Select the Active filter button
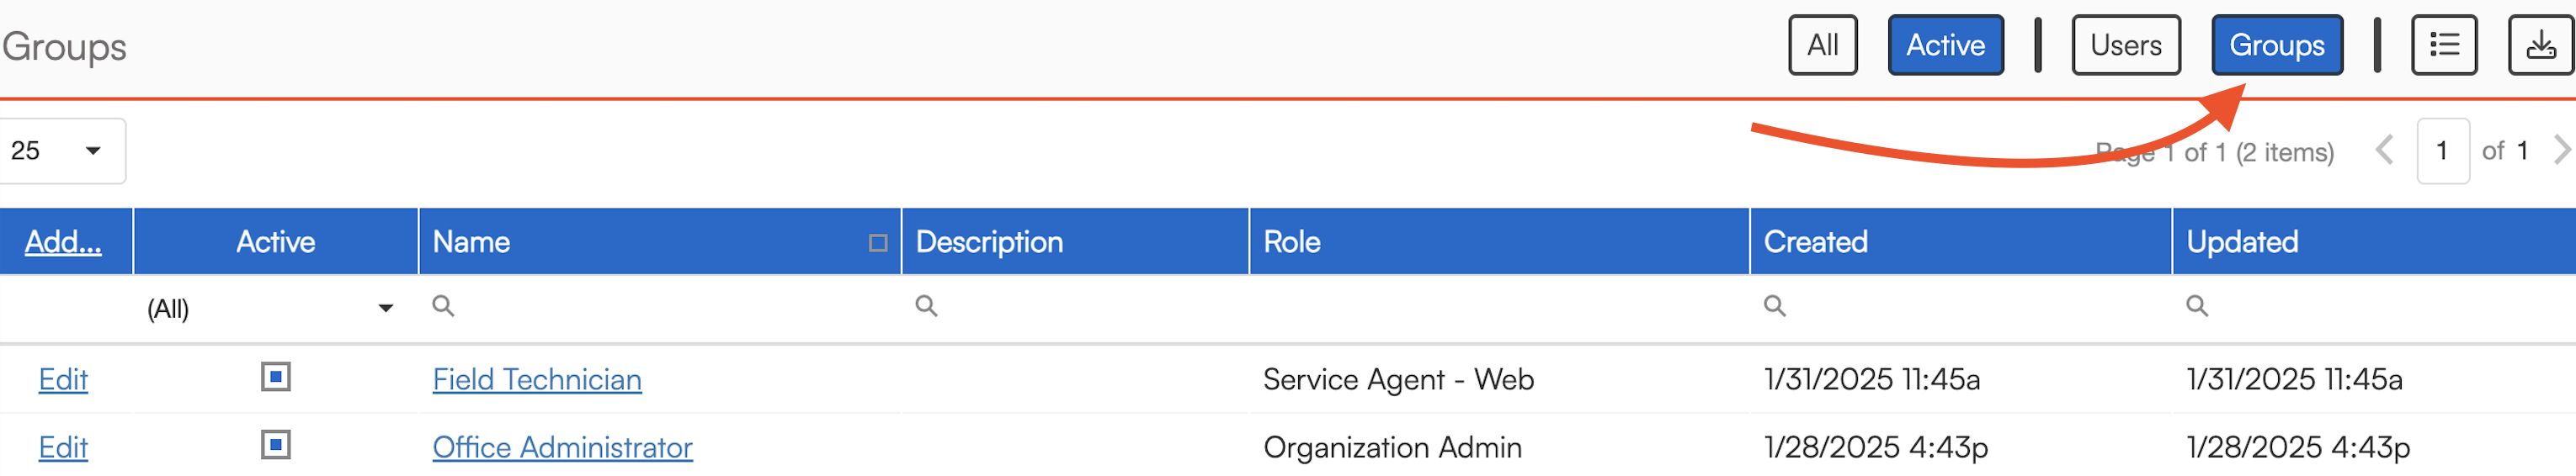This screenshot has width=2576, height=476. coord(1945,45)
